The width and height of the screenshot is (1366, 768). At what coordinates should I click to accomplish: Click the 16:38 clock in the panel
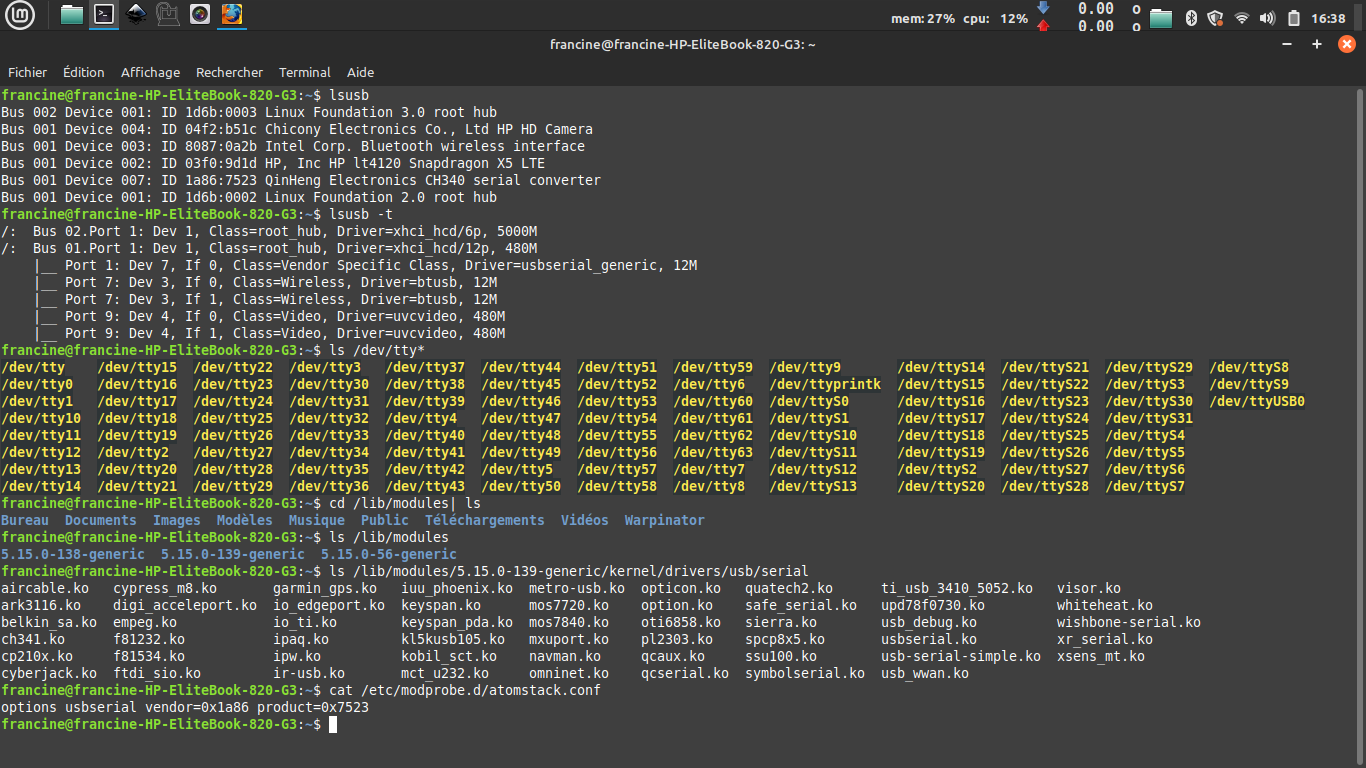pyautogui.click(x=1328, y=18)
